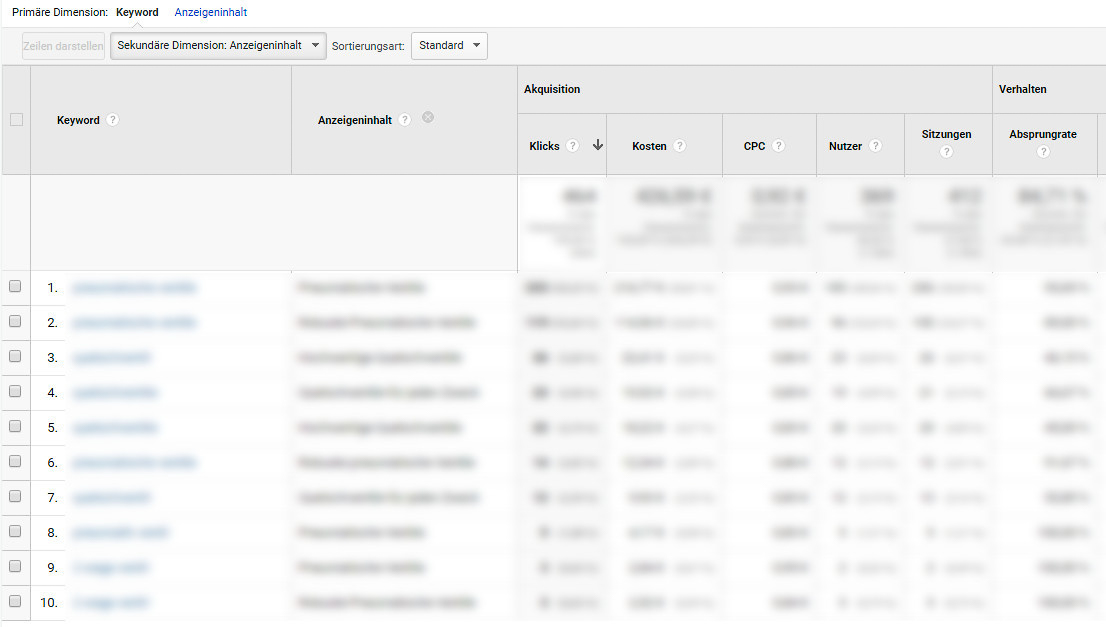Click help icon next to CPC
This screenshot has width=1106, height=627.
(779, 146)
